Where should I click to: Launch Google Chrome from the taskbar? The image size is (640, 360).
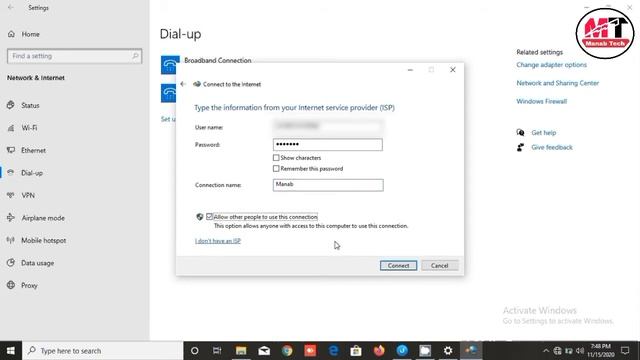(x=287, y=351)
